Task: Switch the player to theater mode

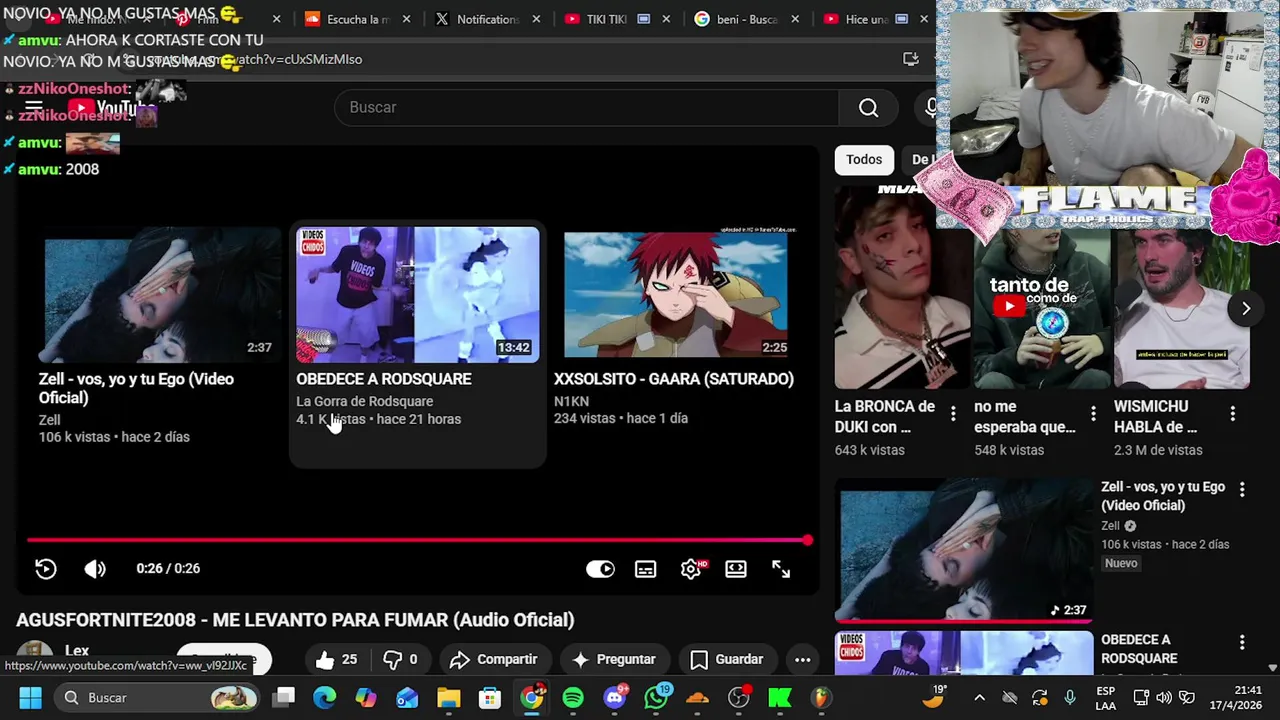Action: pyautogui.click(x=736, y=569)
